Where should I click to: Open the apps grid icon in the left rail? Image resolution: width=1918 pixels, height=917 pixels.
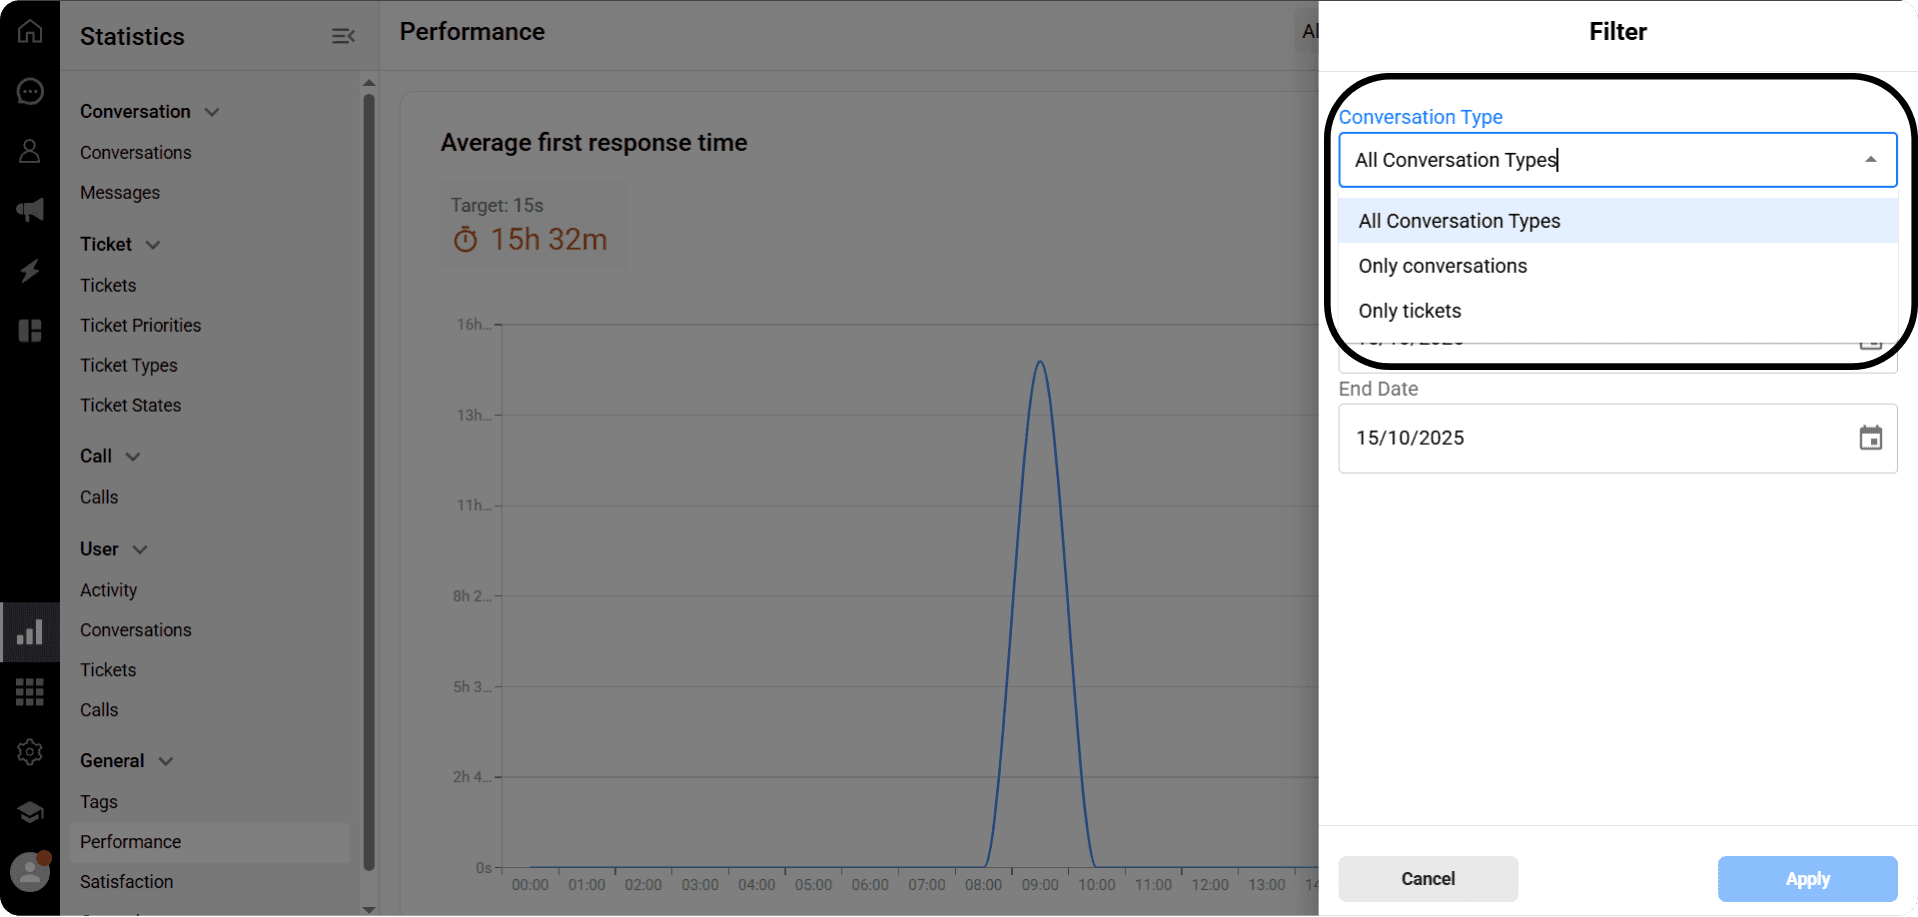click(x=30, y=691)
